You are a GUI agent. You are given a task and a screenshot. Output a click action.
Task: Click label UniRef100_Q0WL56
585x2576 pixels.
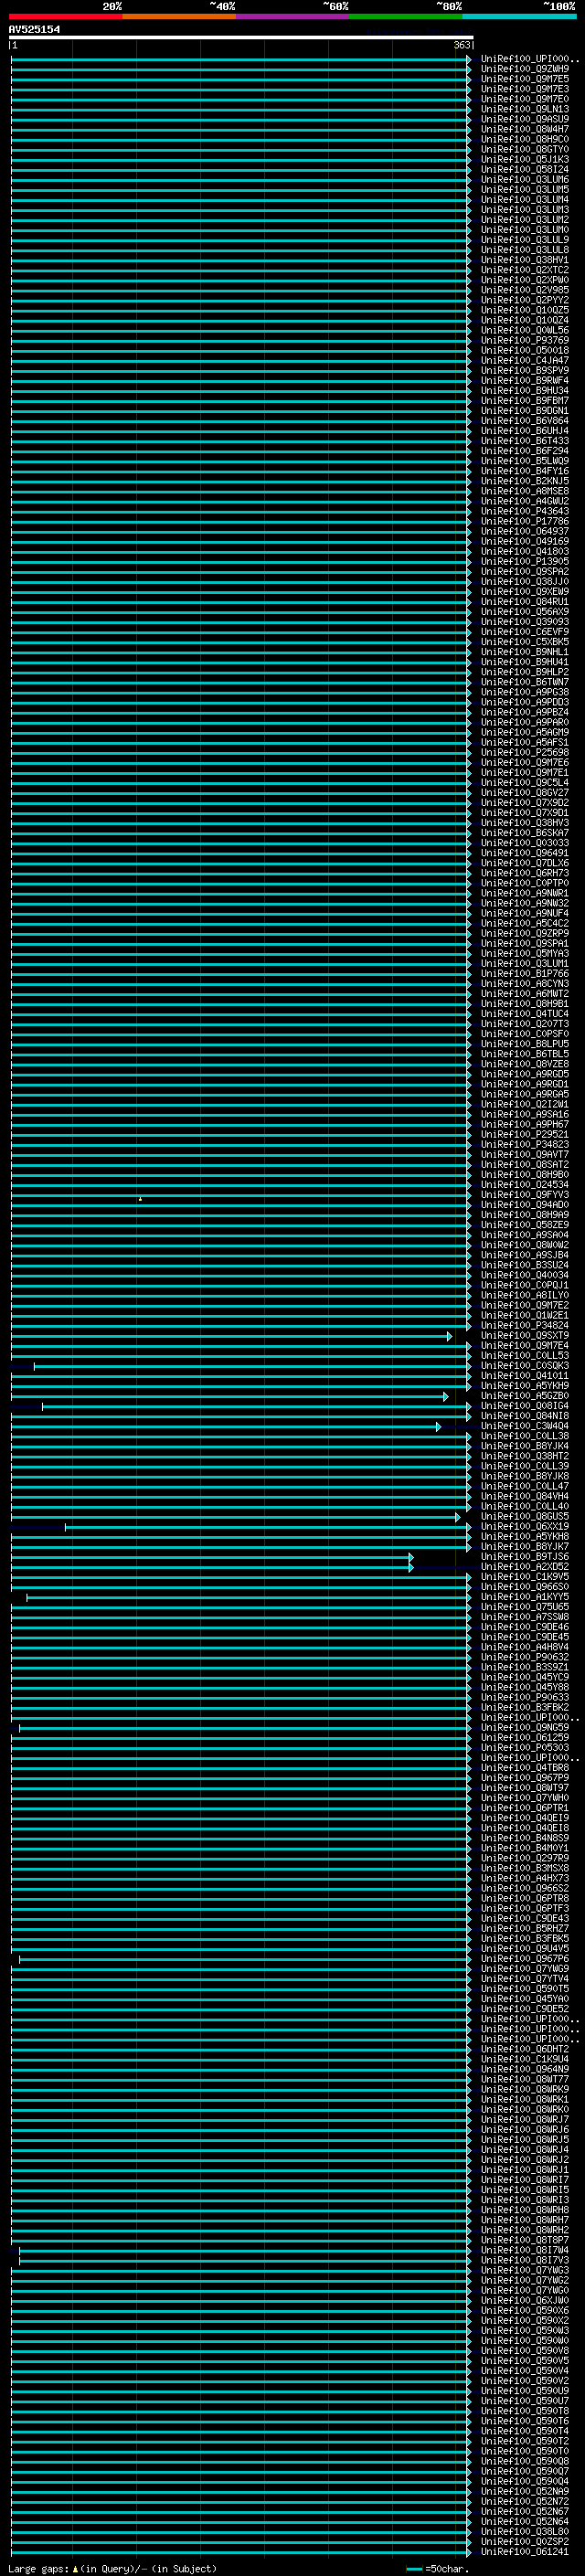525,330
